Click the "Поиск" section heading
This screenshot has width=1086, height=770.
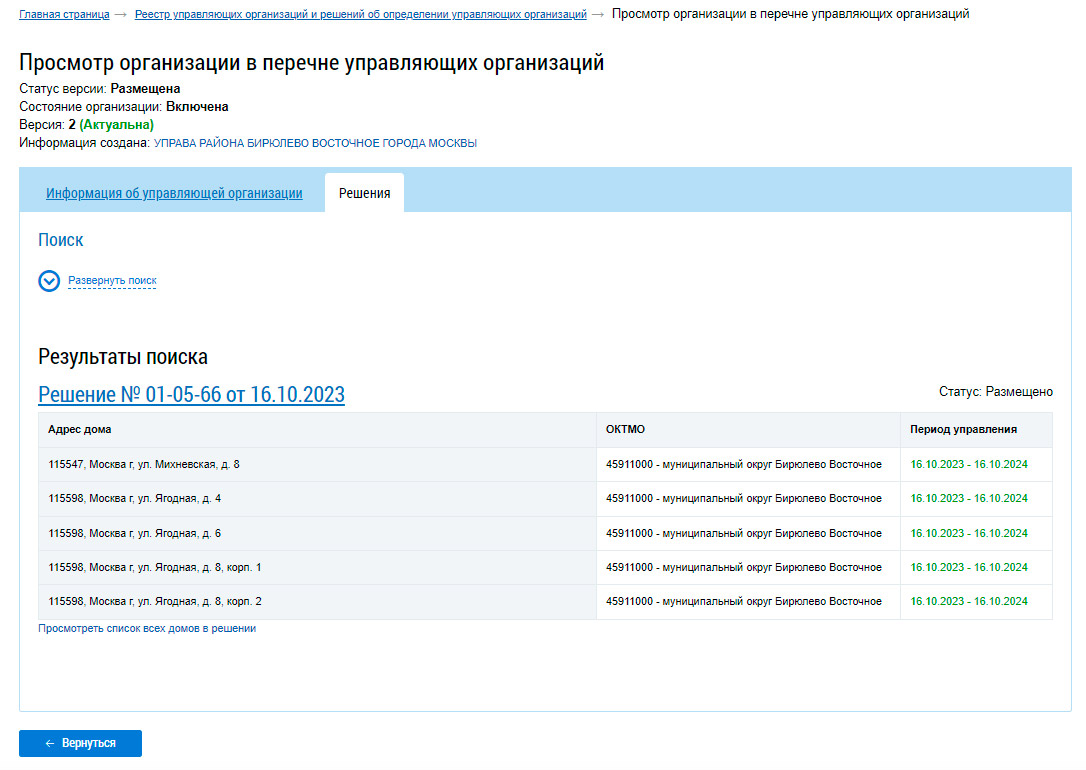pos(61,240)
